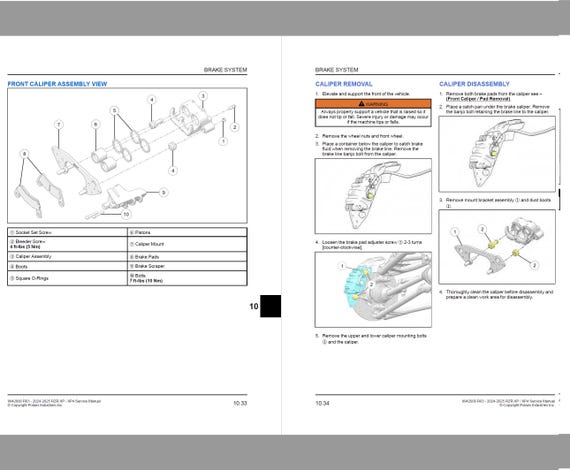Click page number 10.33 in the footer

tap(240, 403)
